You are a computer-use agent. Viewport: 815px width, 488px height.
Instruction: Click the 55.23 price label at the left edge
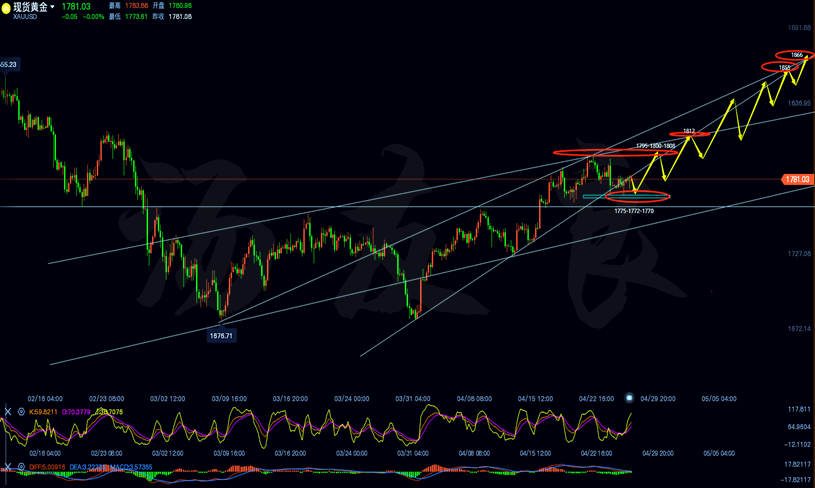(x=9, y=65)
